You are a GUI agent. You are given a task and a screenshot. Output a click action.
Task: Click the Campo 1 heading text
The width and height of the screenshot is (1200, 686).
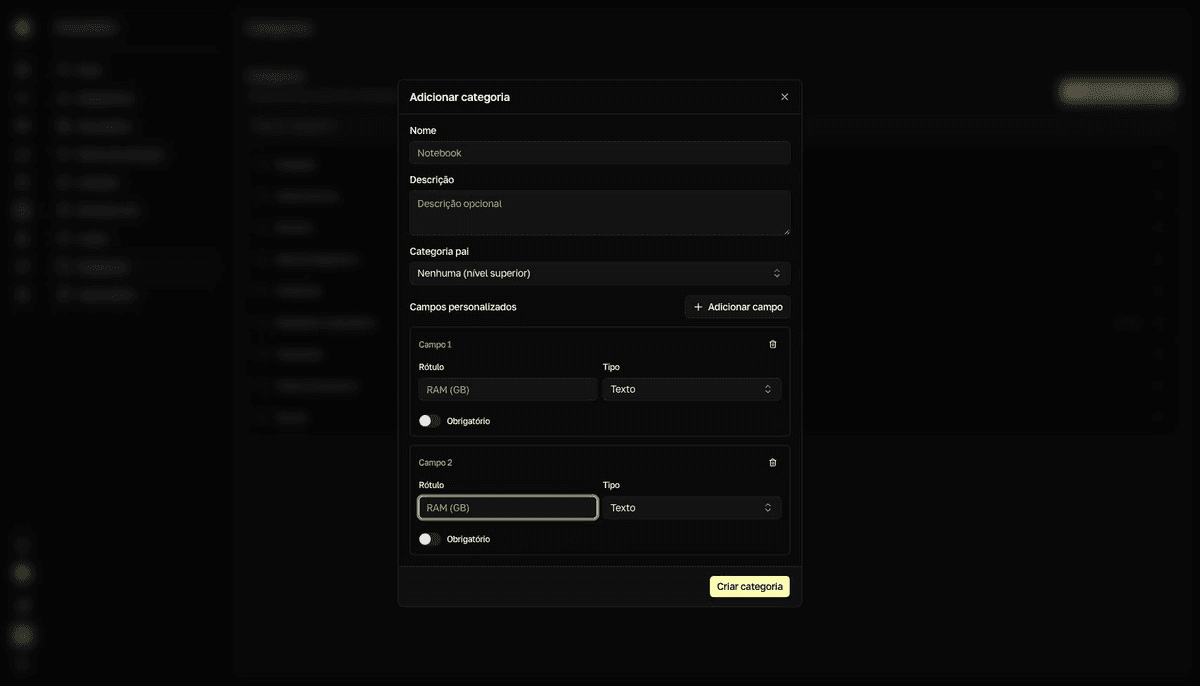point(435,344)
